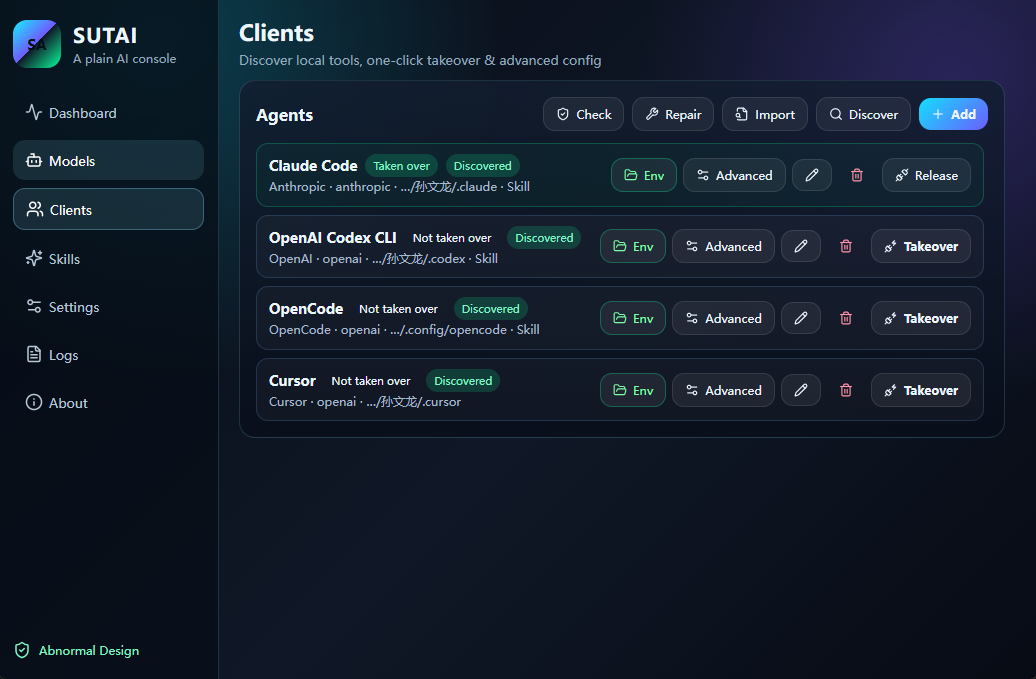The width and height of the screenshot is (1036, 679).
Task: Click the Import button
Action: pyautogui.click(x=764, y=114)
